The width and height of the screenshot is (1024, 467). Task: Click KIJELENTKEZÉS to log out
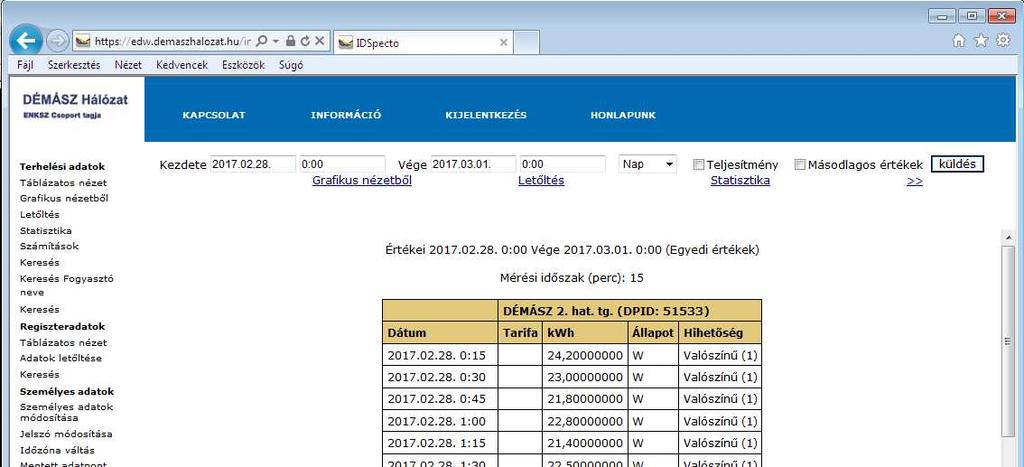tap(486, 115)
